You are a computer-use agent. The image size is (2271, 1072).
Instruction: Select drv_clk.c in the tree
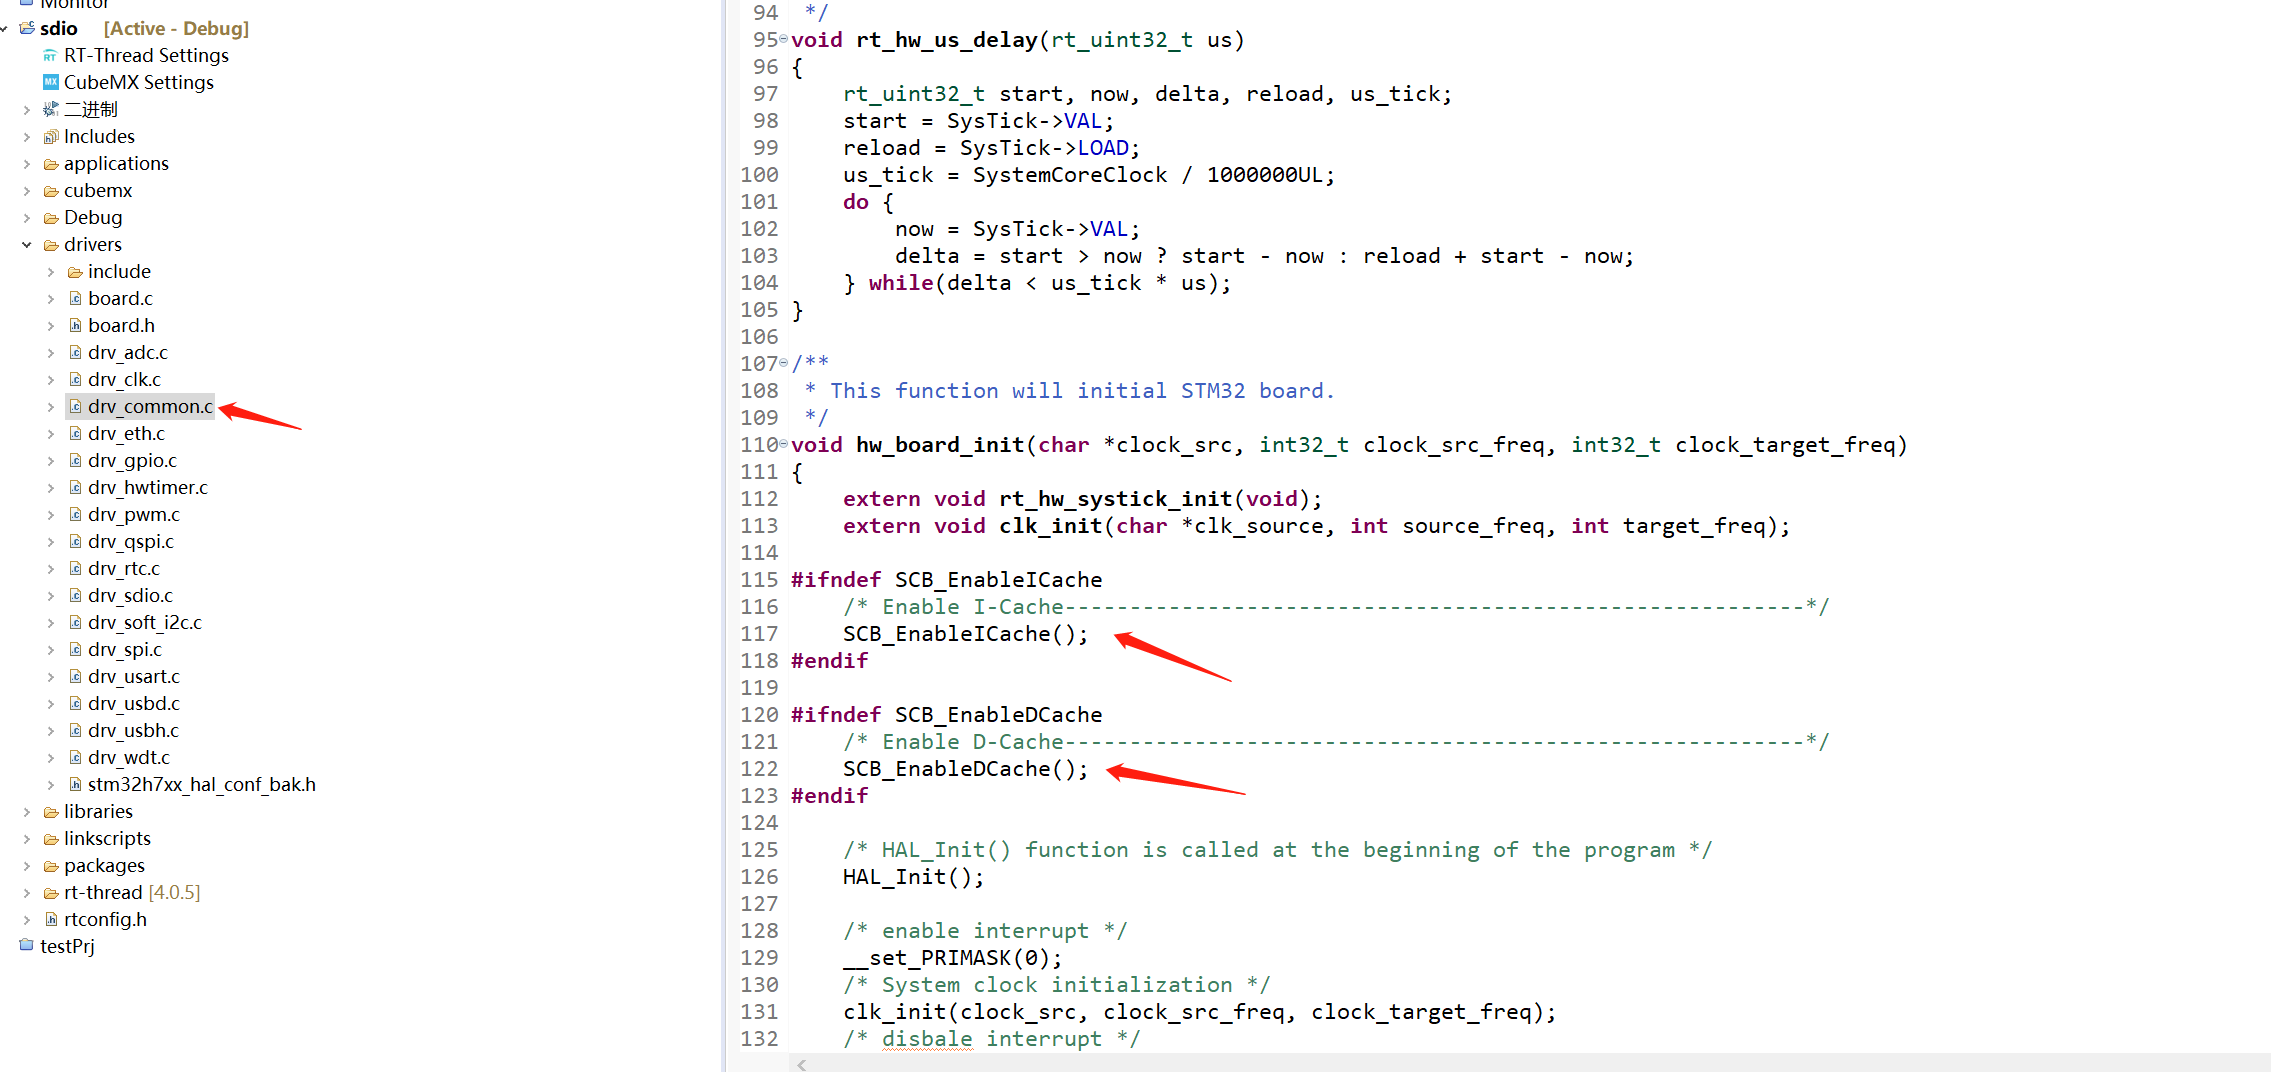pyautogui.click(x=124, y=379)
